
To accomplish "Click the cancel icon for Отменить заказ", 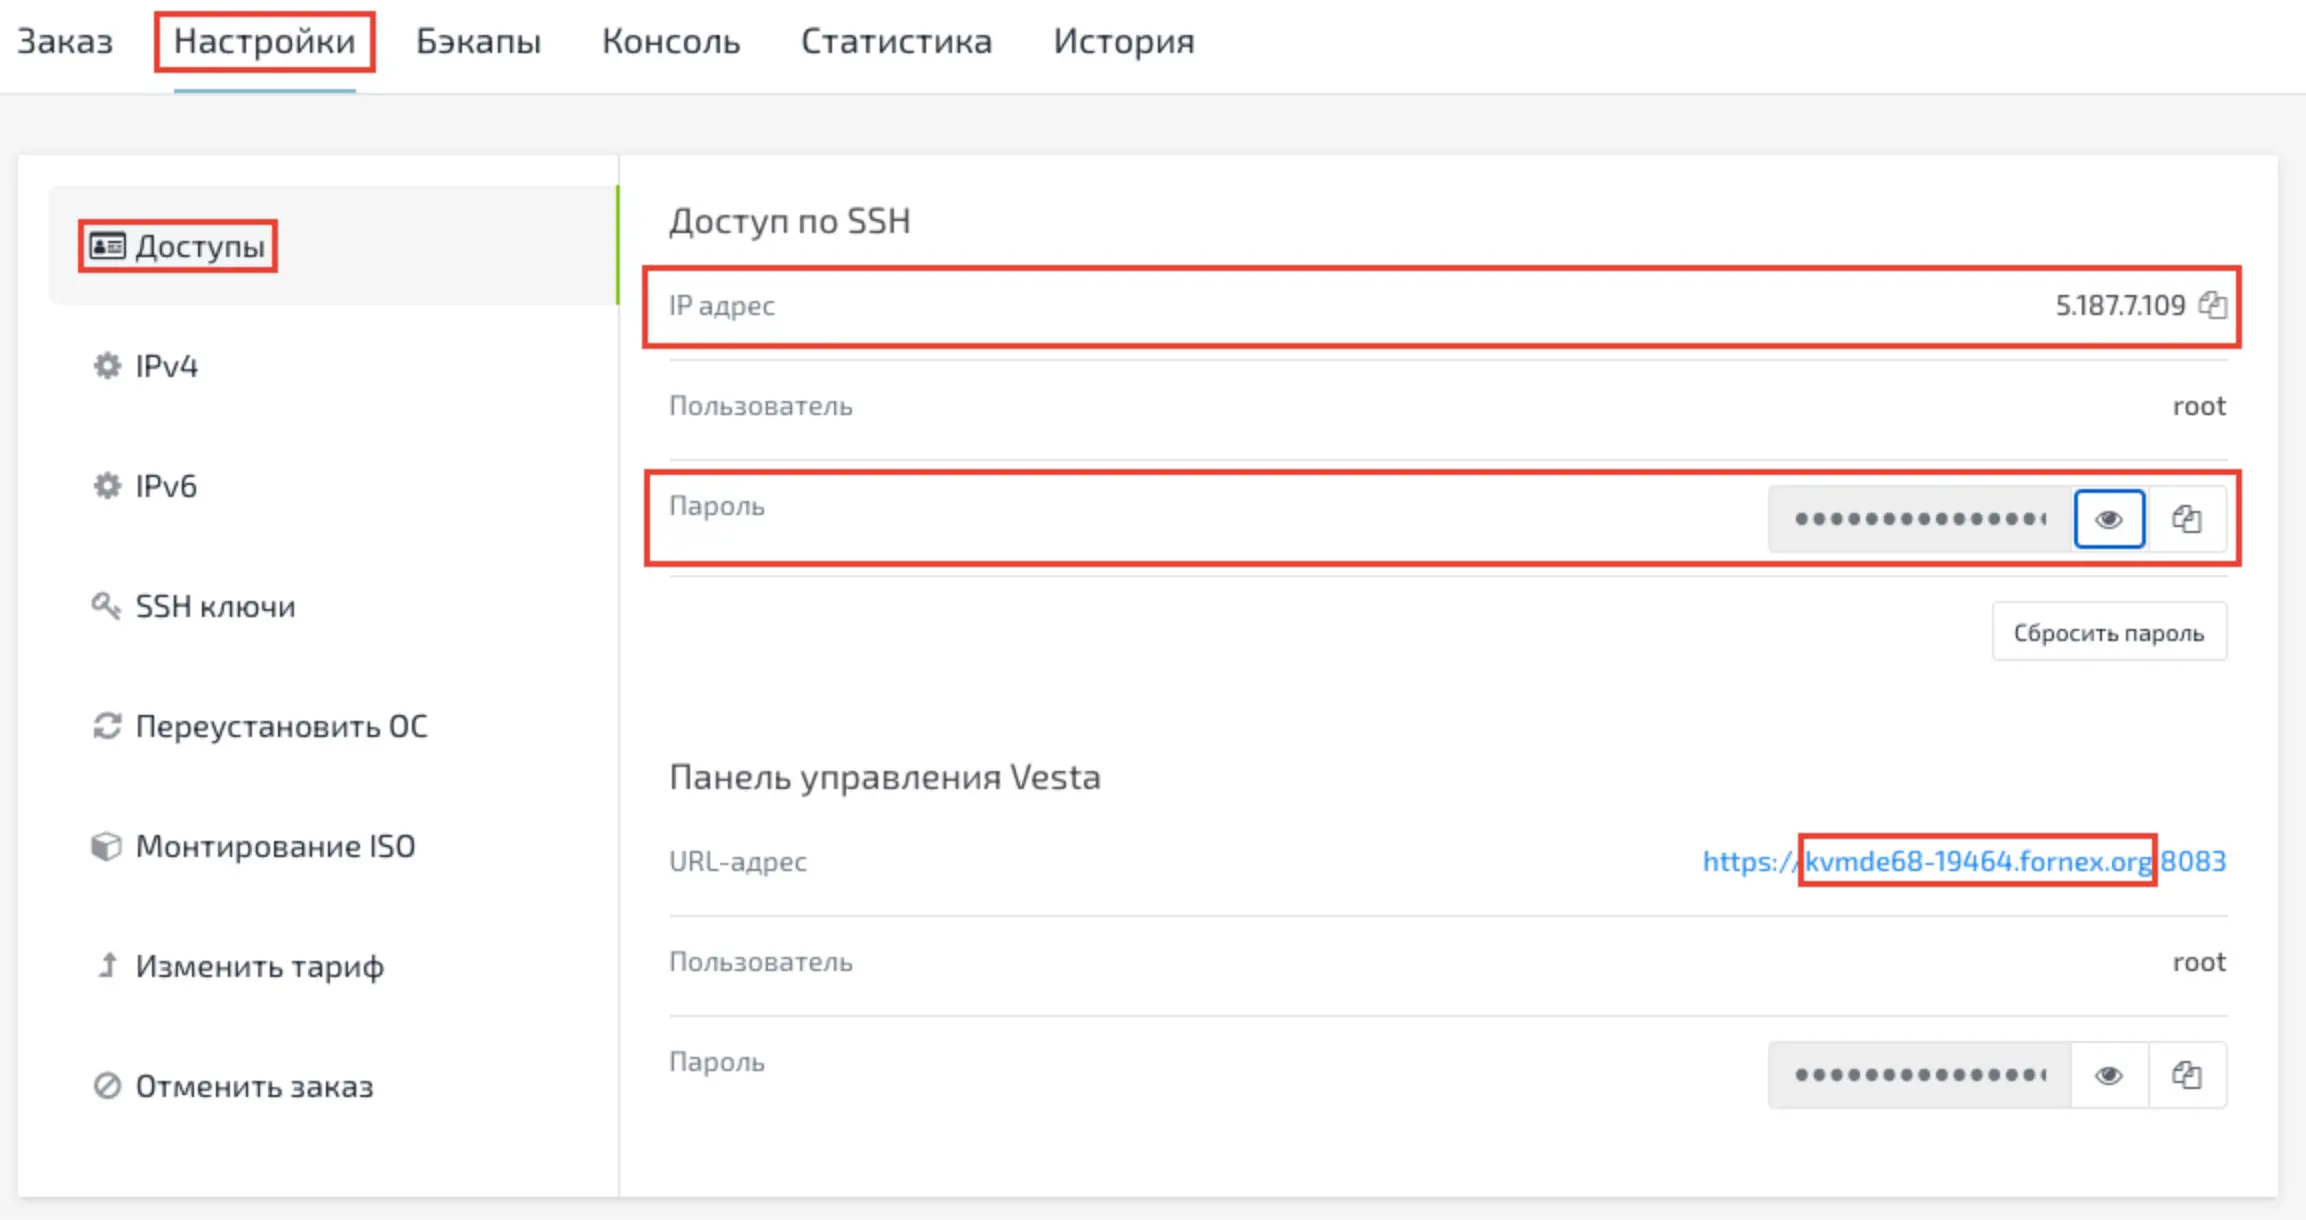I will coord(107,1086).
